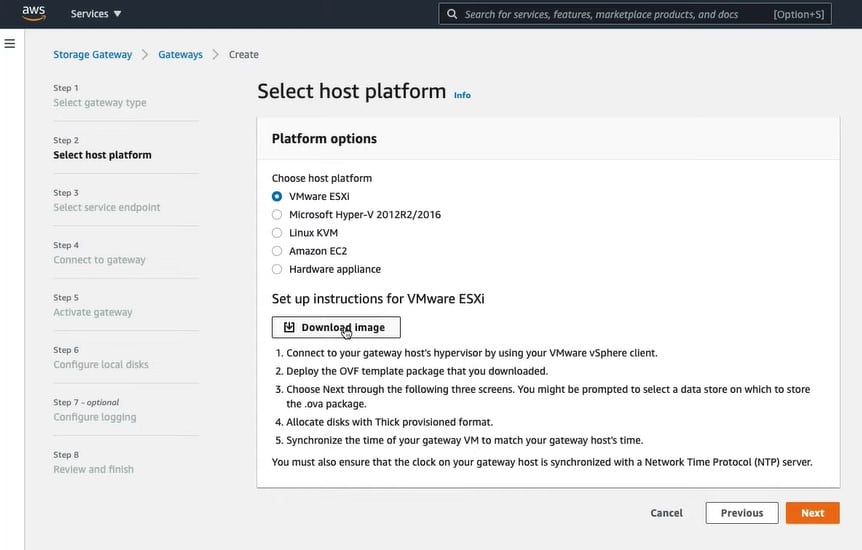Viewport: 862px width, 550px height.
Task: Click the search magnifier icon
Action: [x=452, y=14]
